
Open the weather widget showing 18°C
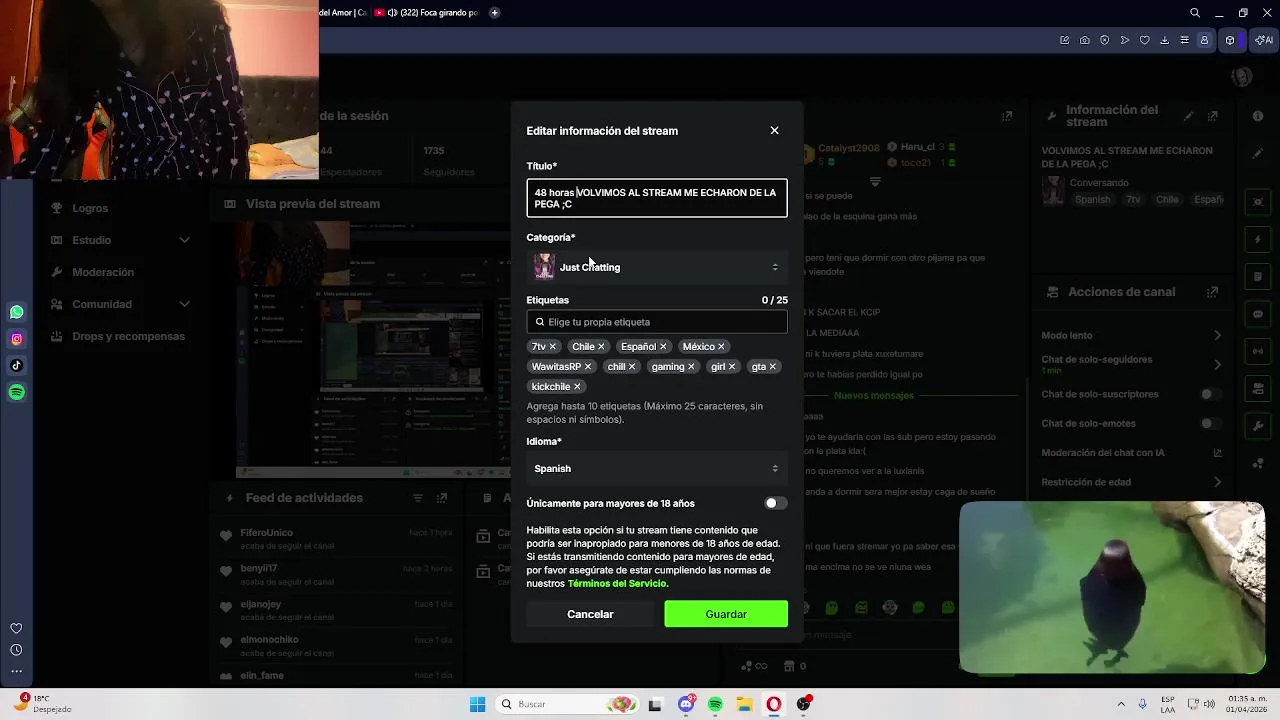click(45, 704)
